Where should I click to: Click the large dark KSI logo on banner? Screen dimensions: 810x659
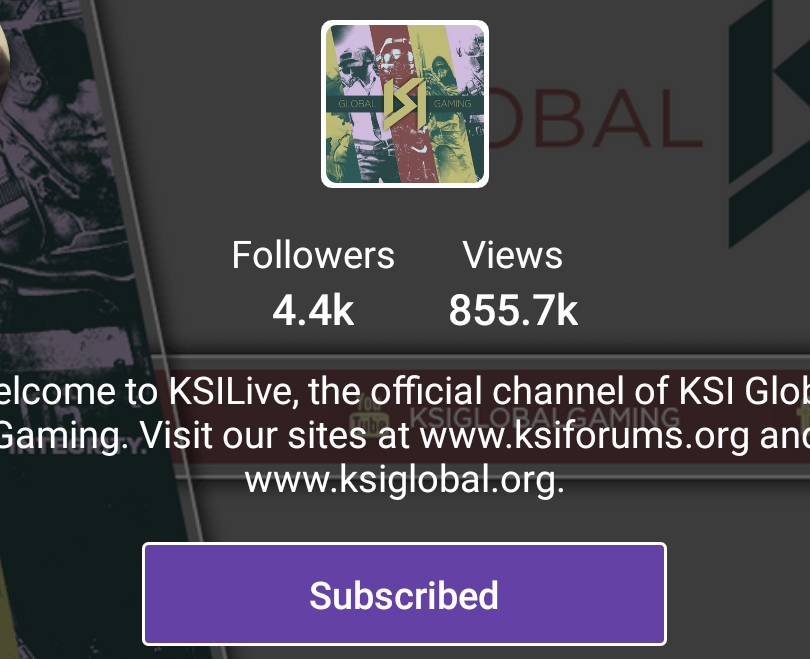pos(769,124)
